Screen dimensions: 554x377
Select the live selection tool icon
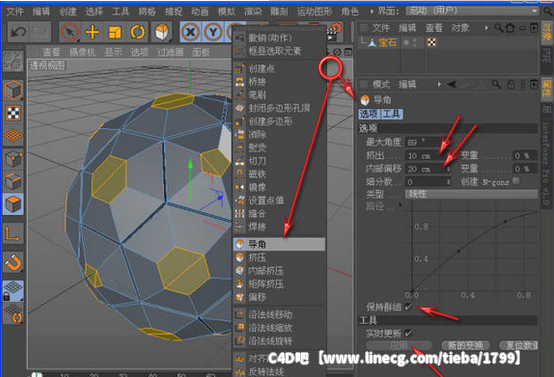tap(69, 32)
